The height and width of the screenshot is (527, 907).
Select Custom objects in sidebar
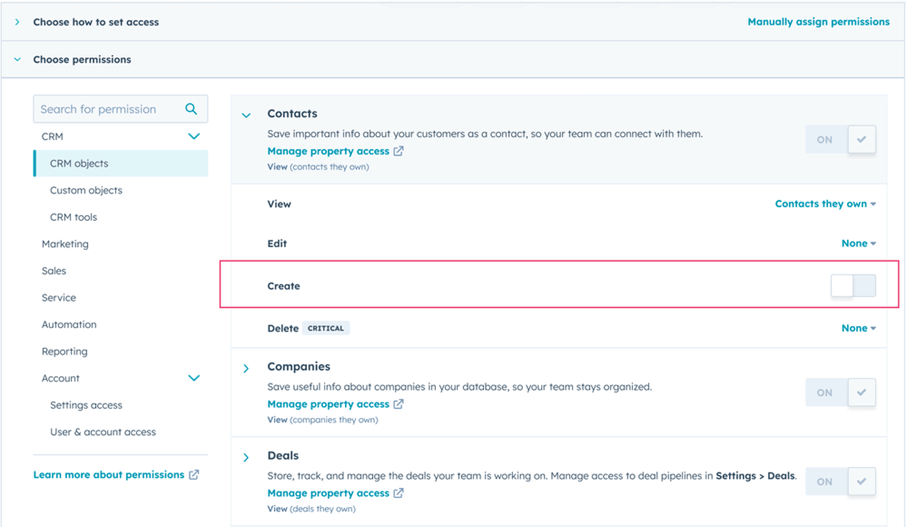86,190
